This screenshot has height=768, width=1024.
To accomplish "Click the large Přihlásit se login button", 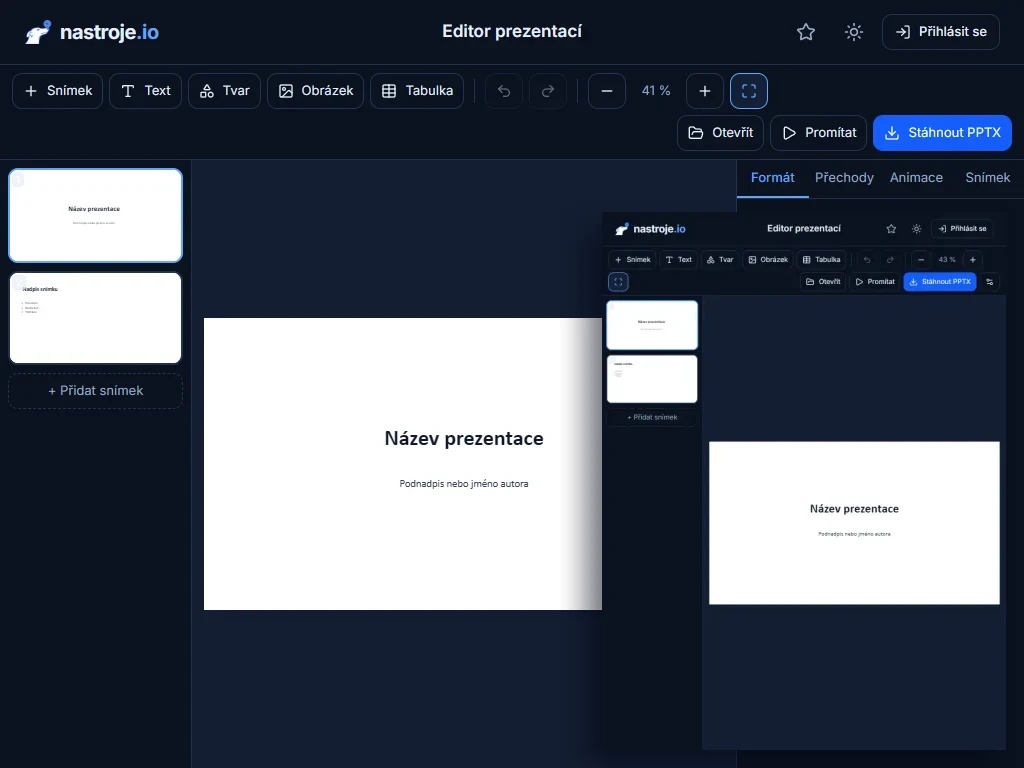I will pos(940,32).
